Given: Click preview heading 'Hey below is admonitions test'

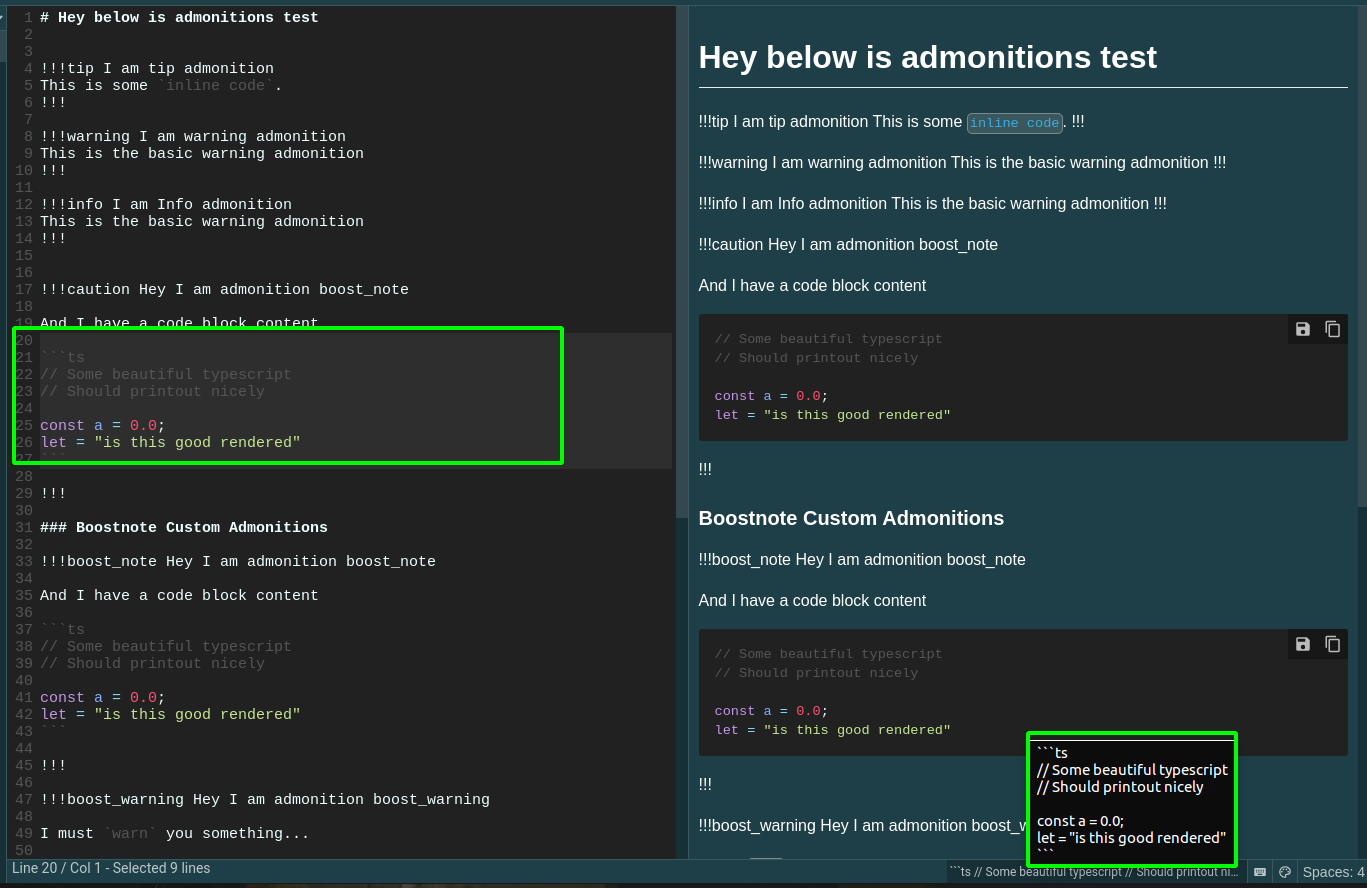Looking at the screenshot, I should point(927,57).
